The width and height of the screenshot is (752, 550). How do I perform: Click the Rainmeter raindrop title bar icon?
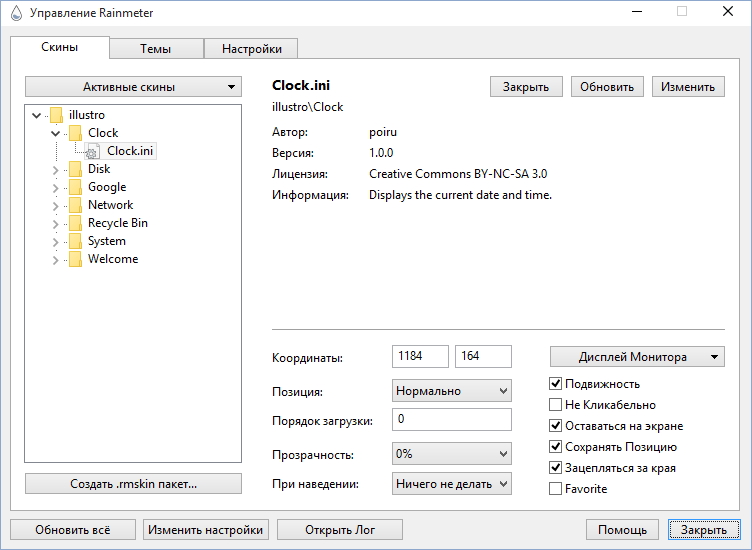point(16,13)
